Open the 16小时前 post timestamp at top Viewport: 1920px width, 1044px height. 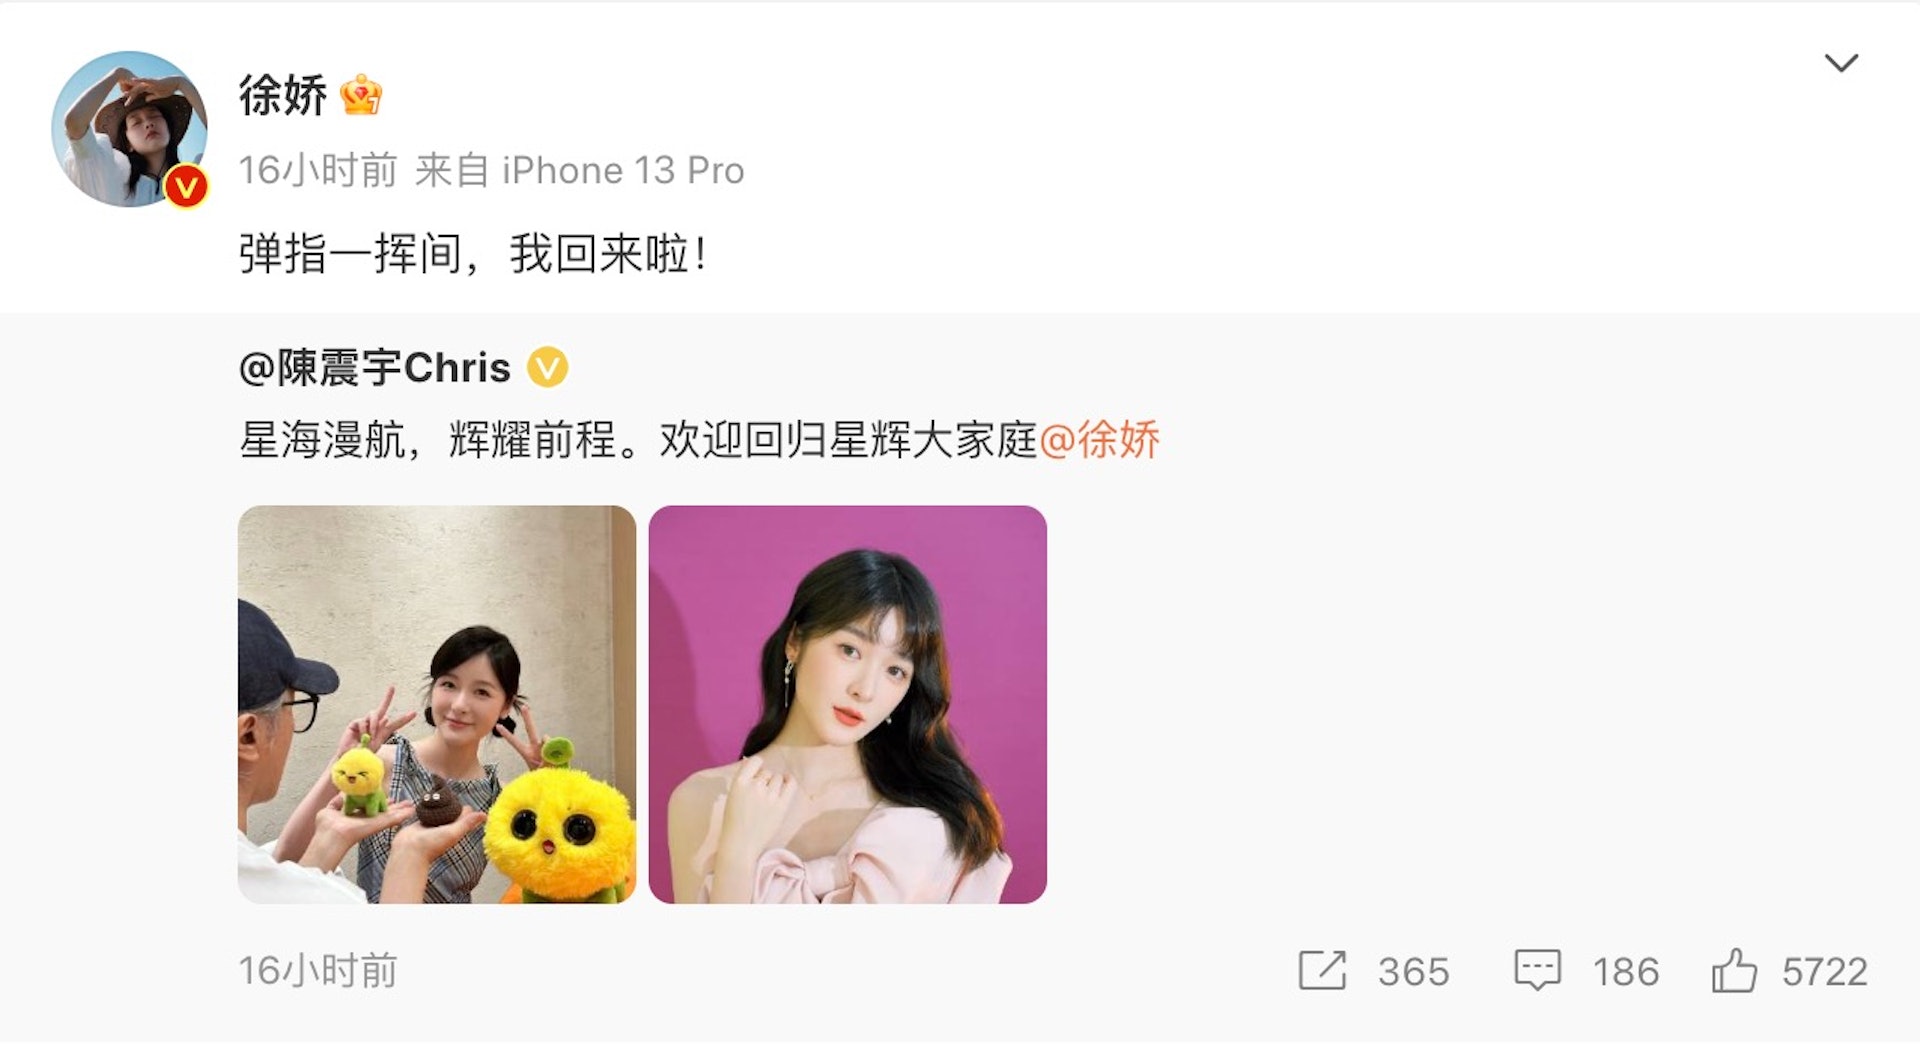tap(318, 171)
